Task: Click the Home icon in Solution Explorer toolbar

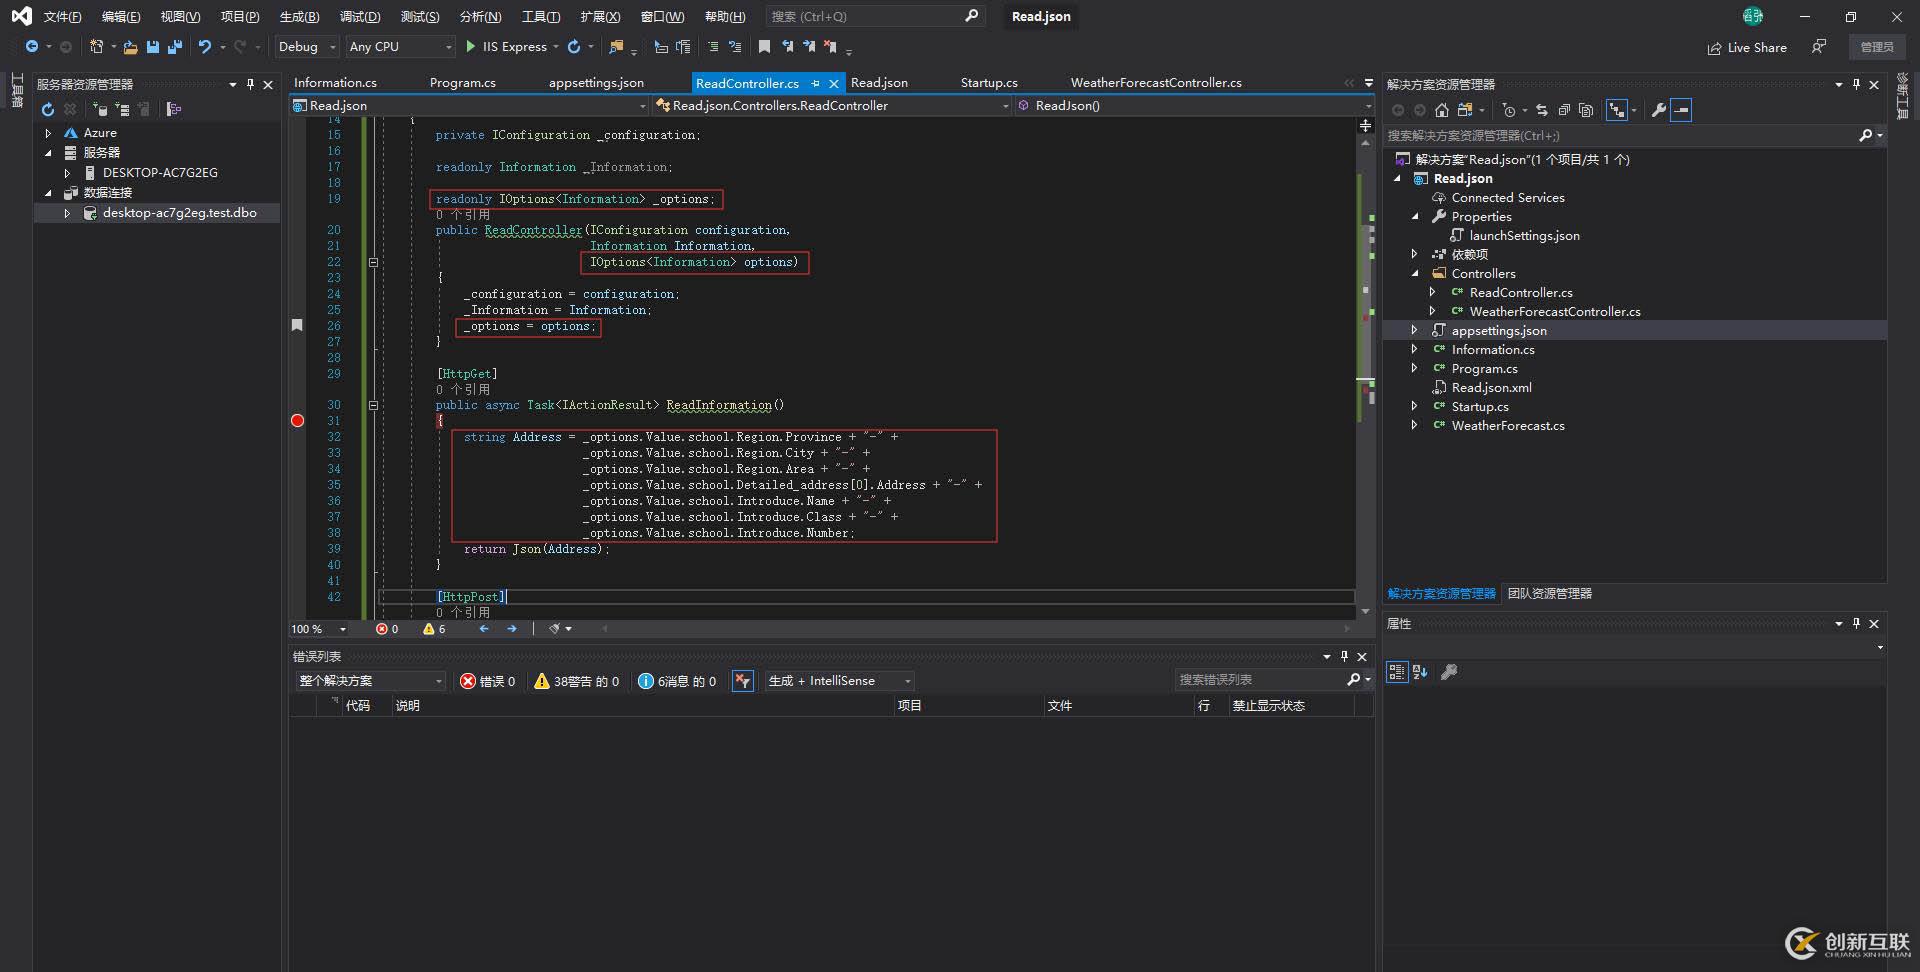Action: click(x=1441, y=110)
